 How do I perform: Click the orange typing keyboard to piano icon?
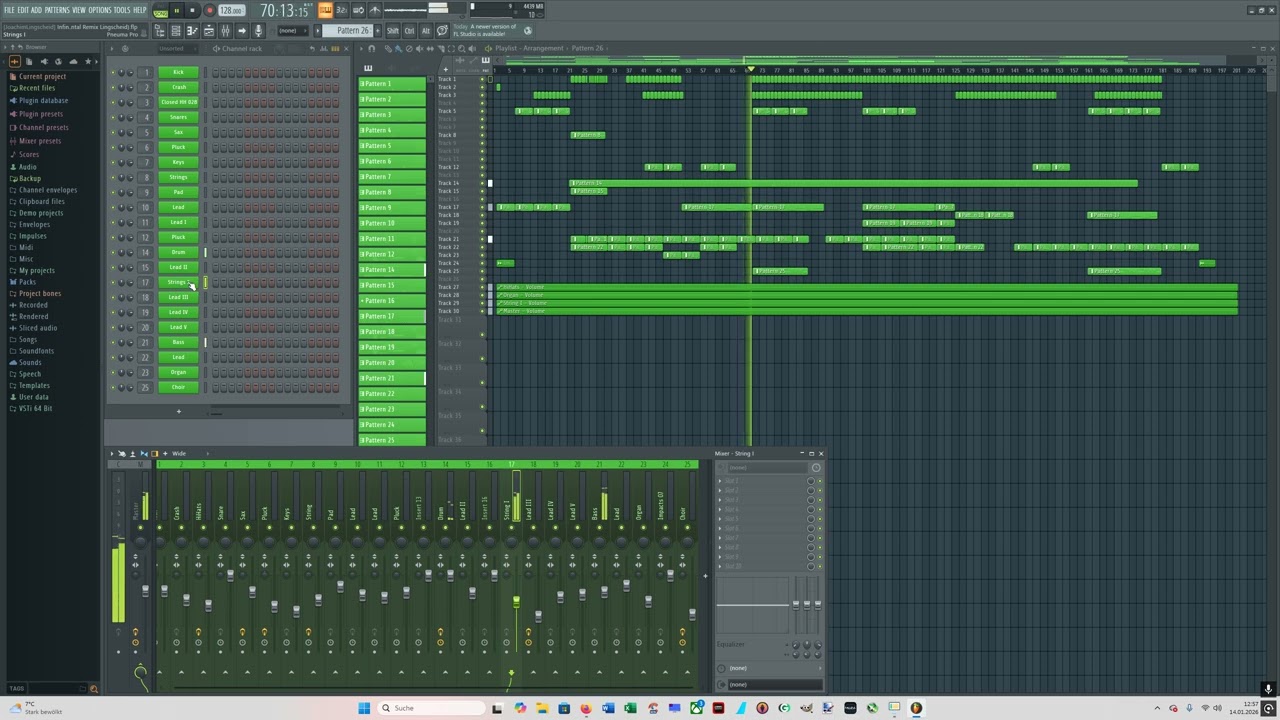(325, 10)
